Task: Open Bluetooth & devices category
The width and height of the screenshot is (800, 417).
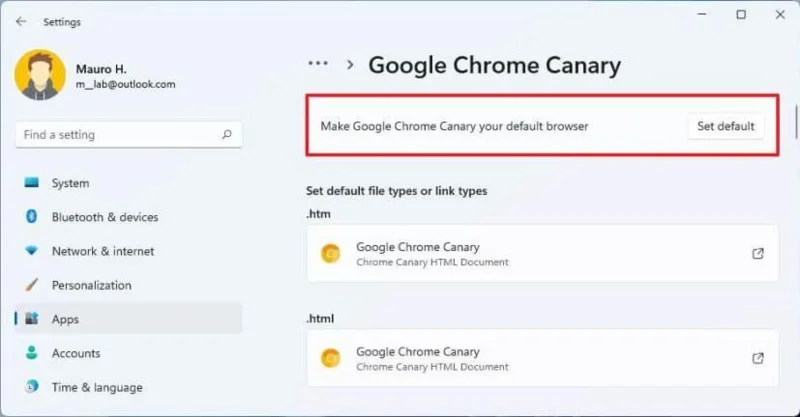Action: click(x=129, y=217)
